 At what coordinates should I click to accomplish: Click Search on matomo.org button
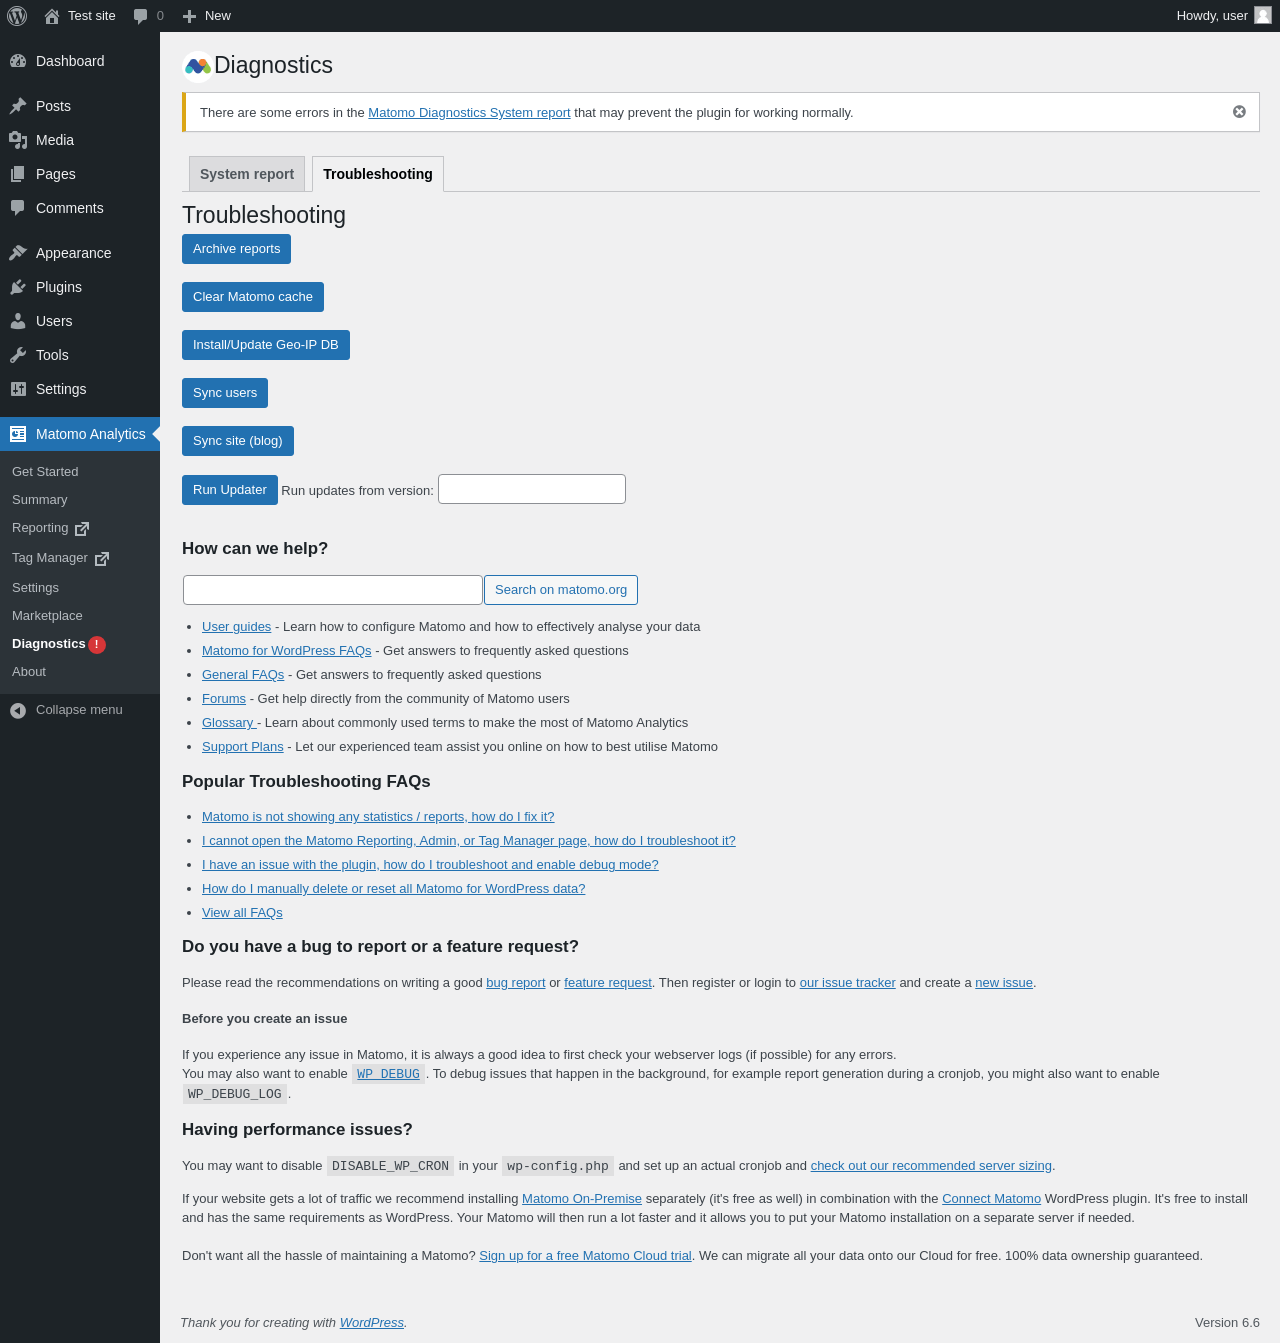pos(561,590)
